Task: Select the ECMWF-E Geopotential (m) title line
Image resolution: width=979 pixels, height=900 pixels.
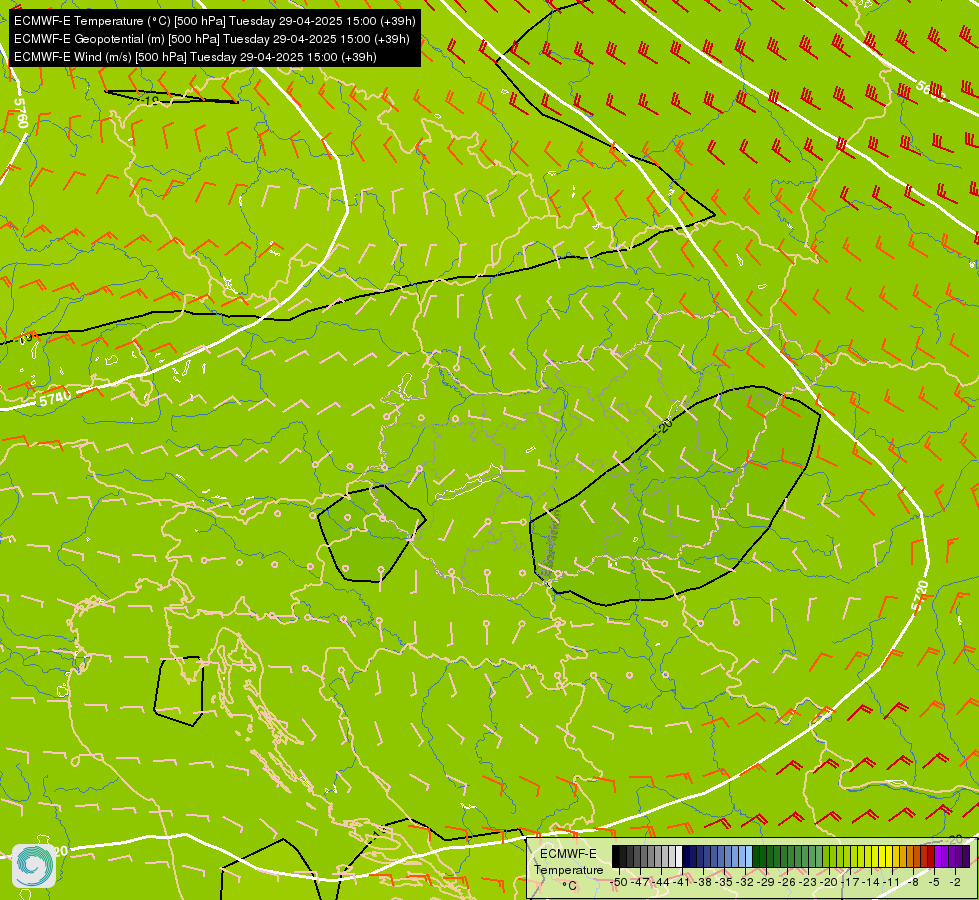Action: [212, 39]
